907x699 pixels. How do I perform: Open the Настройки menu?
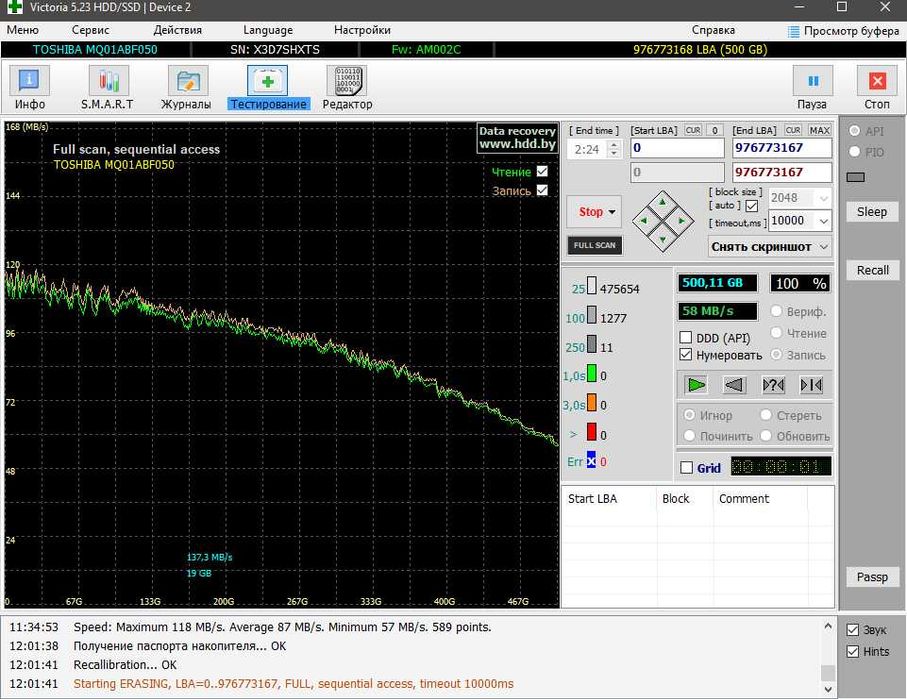click(x=362, y=30)
